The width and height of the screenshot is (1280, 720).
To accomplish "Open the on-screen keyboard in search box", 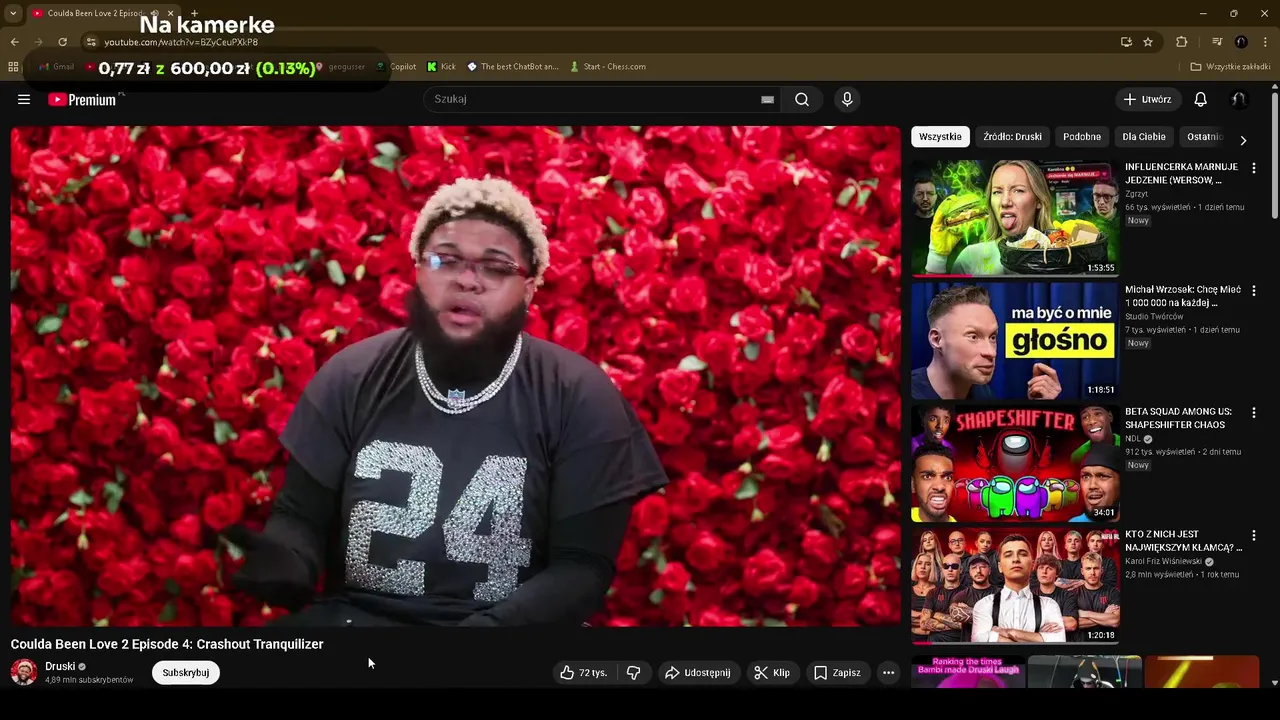I will (767, 99).
